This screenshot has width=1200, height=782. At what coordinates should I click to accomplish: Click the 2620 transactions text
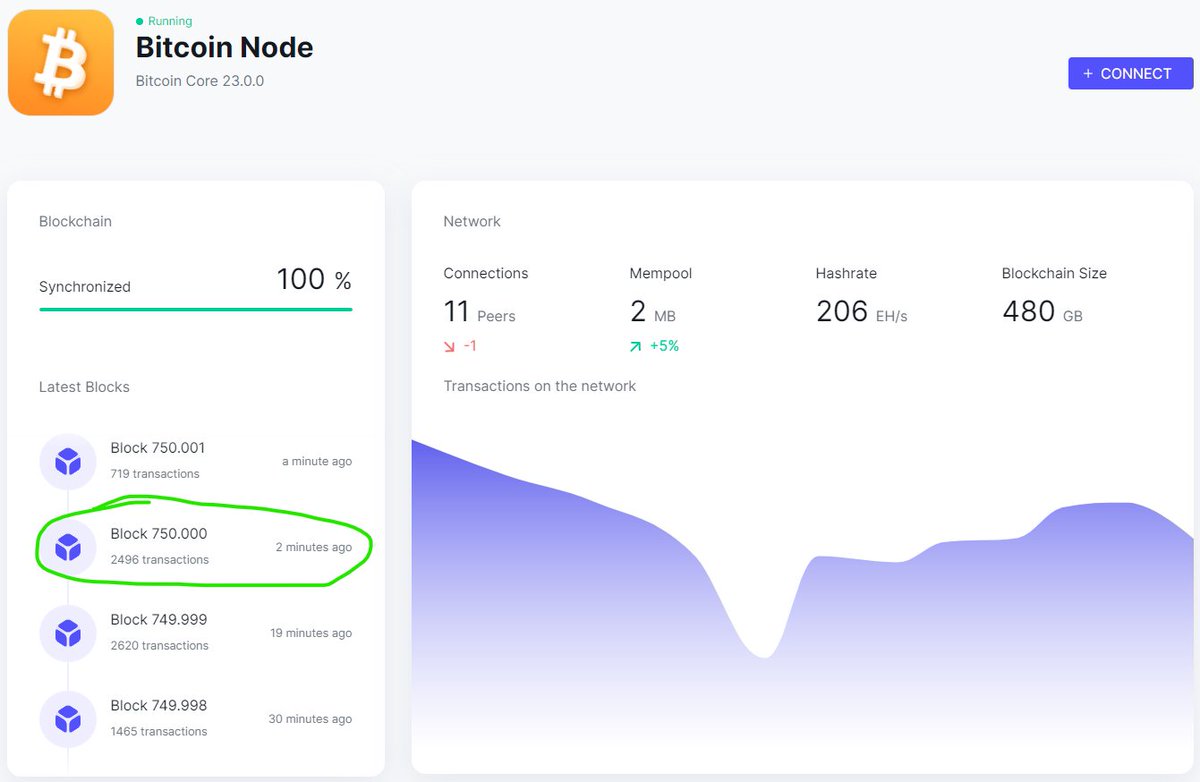160,646
